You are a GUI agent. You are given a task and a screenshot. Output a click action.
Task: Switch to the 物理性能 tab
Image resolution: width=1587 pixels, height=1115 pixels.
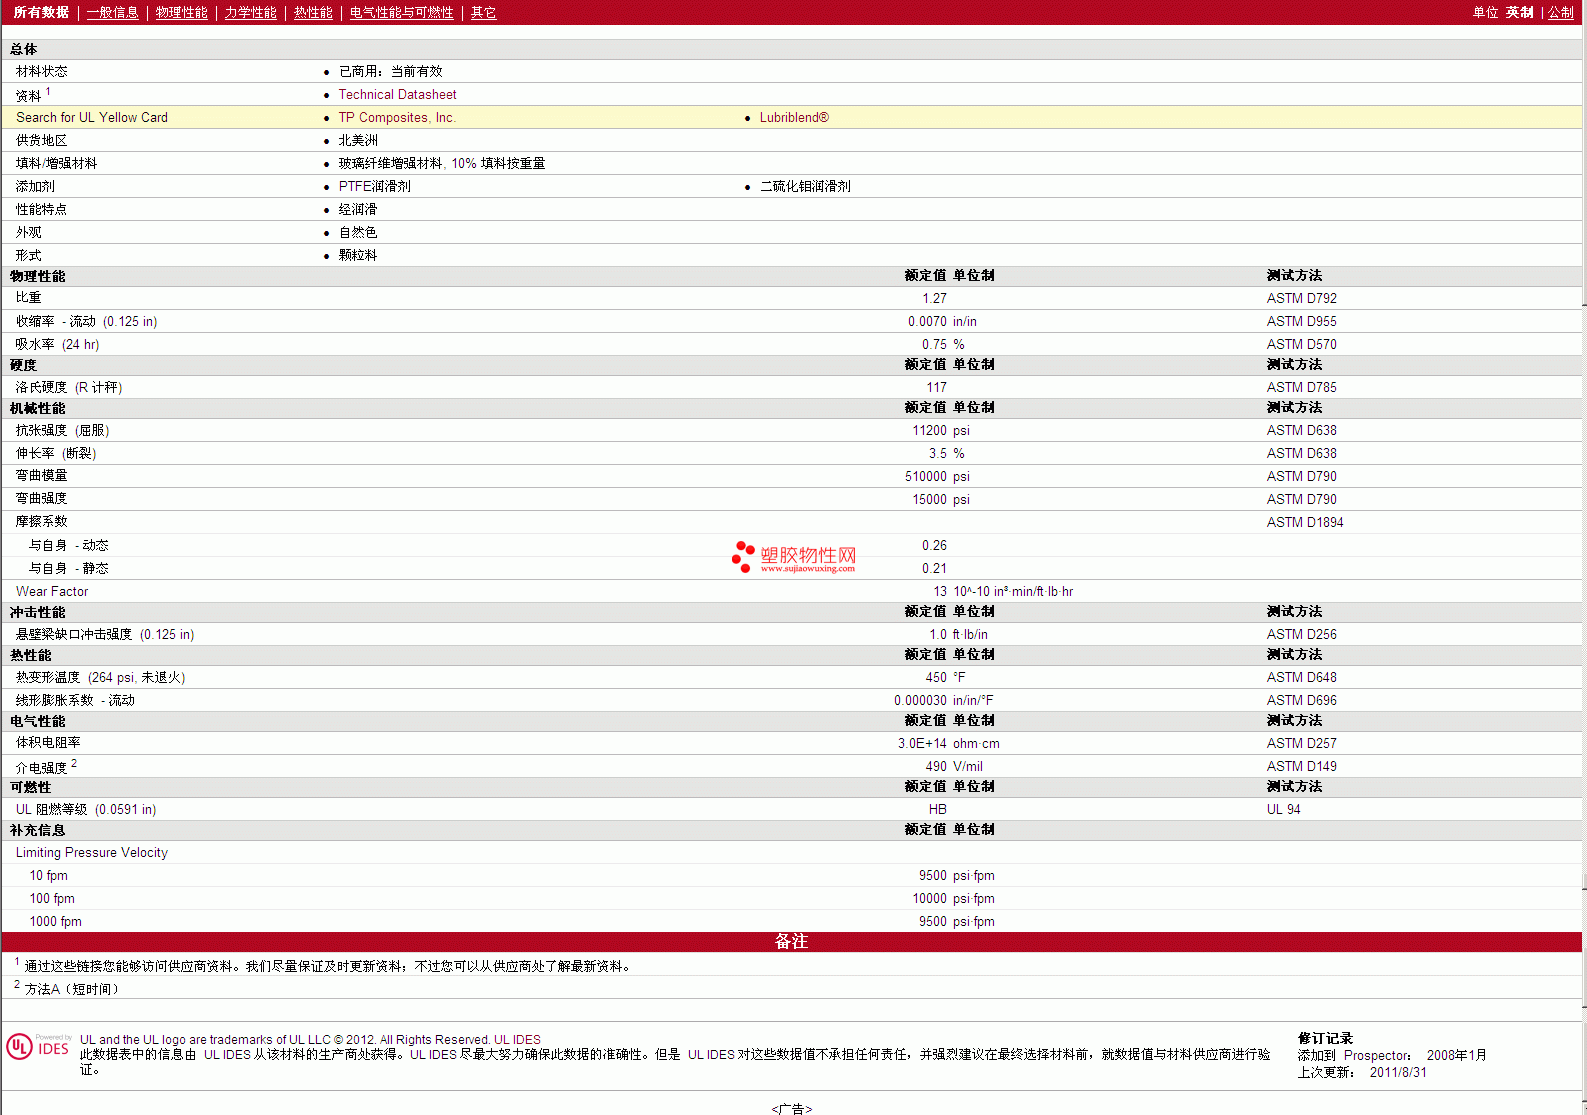coord(181,13)
